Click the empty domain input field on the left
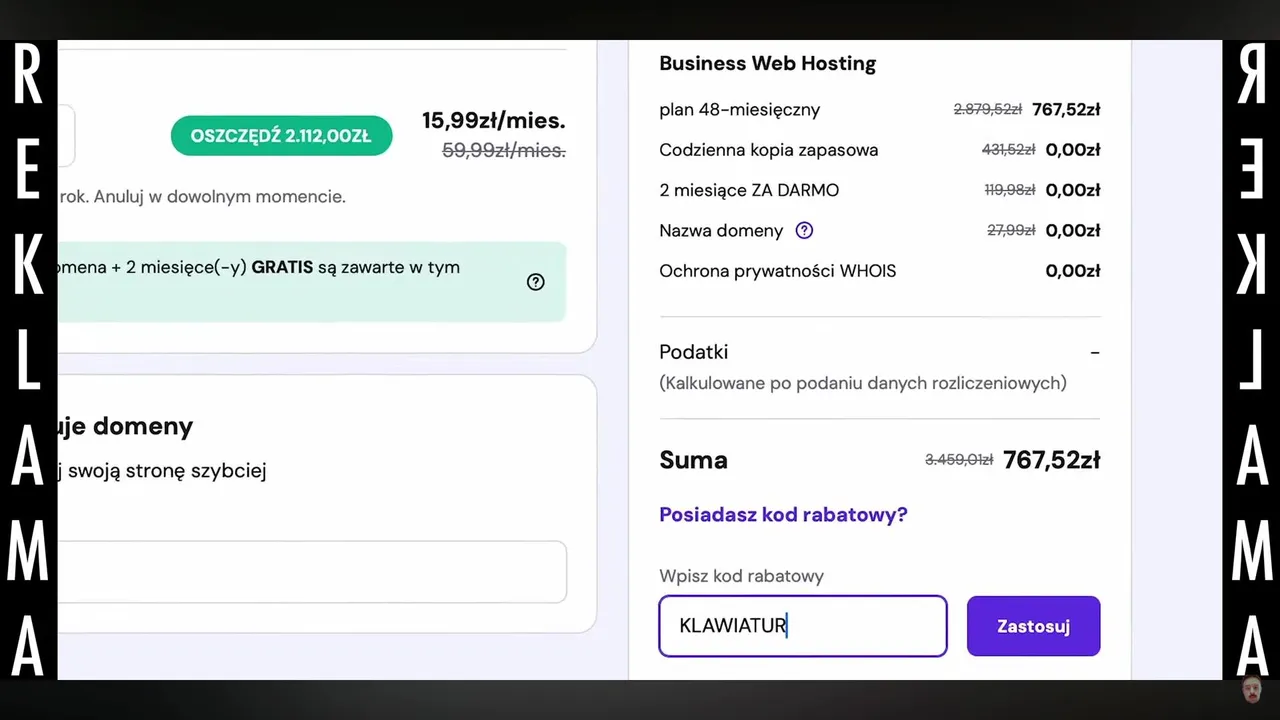 tap(312, 572)
